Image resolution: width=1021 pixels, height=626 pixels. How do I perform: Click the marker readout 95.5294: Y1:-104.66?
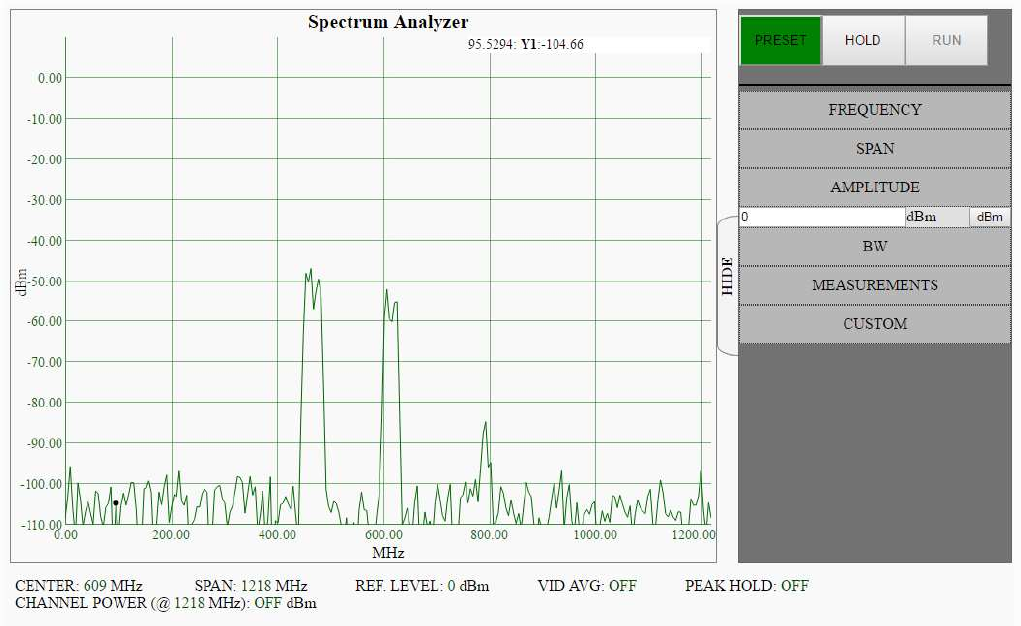(x=525, y=44)
